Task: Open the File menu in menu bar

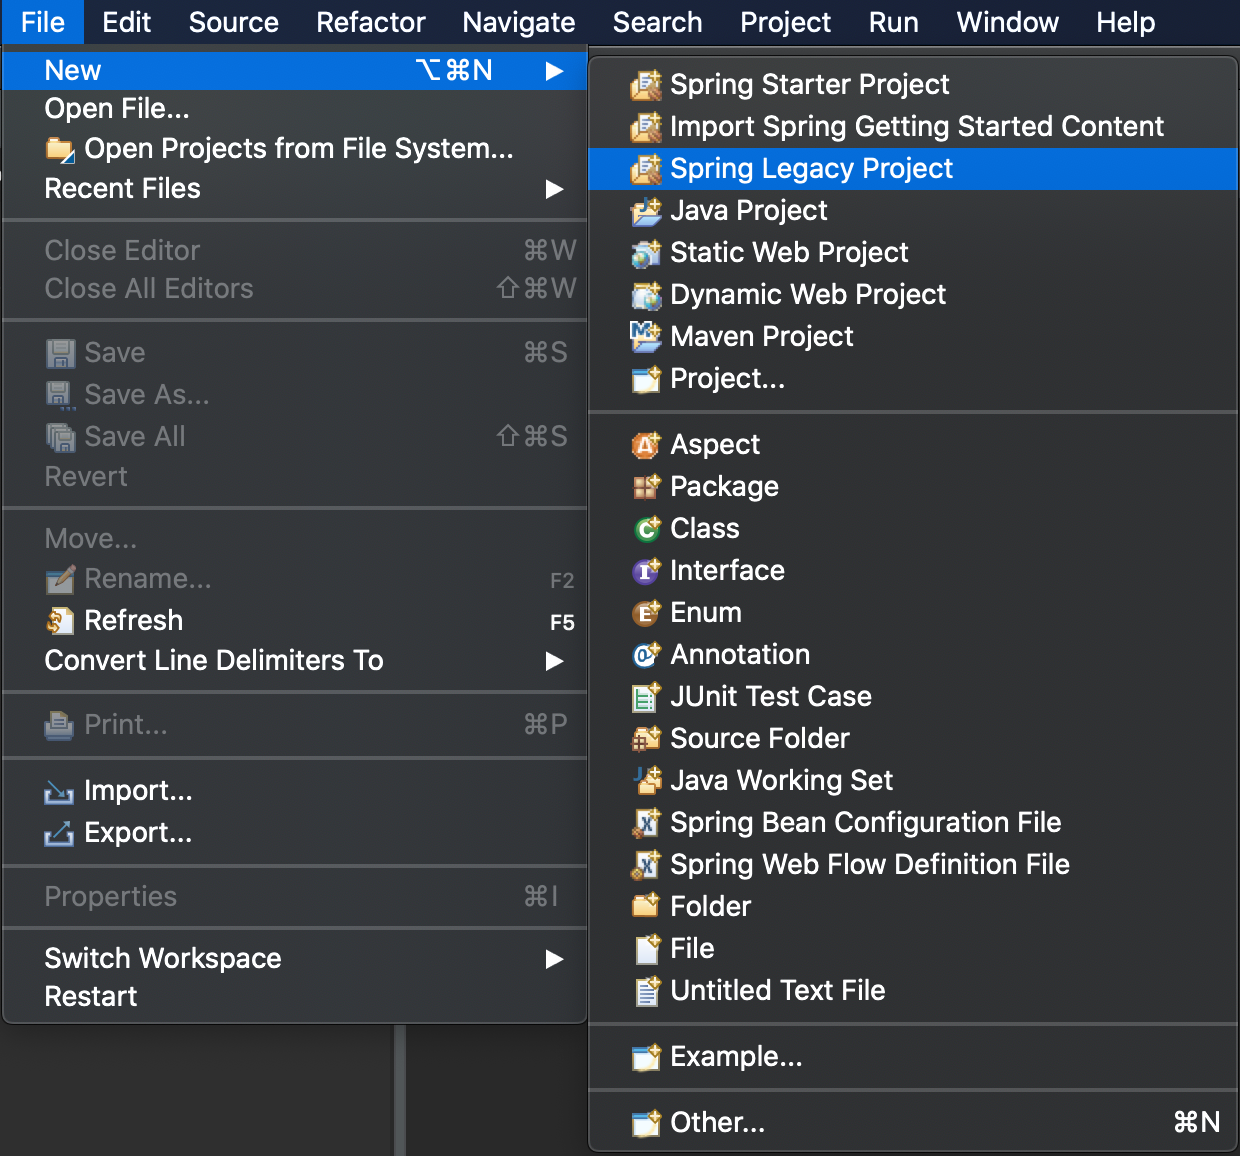Action: [x=43, y=22]
